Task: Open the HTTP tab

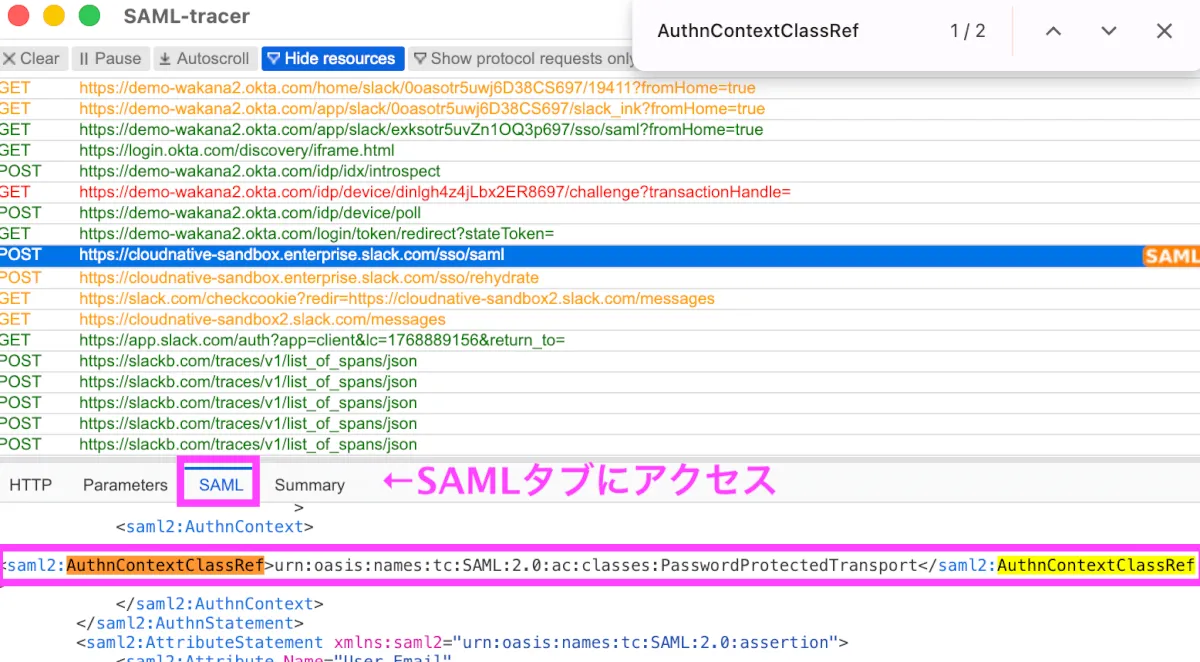Action: [30, 485]
